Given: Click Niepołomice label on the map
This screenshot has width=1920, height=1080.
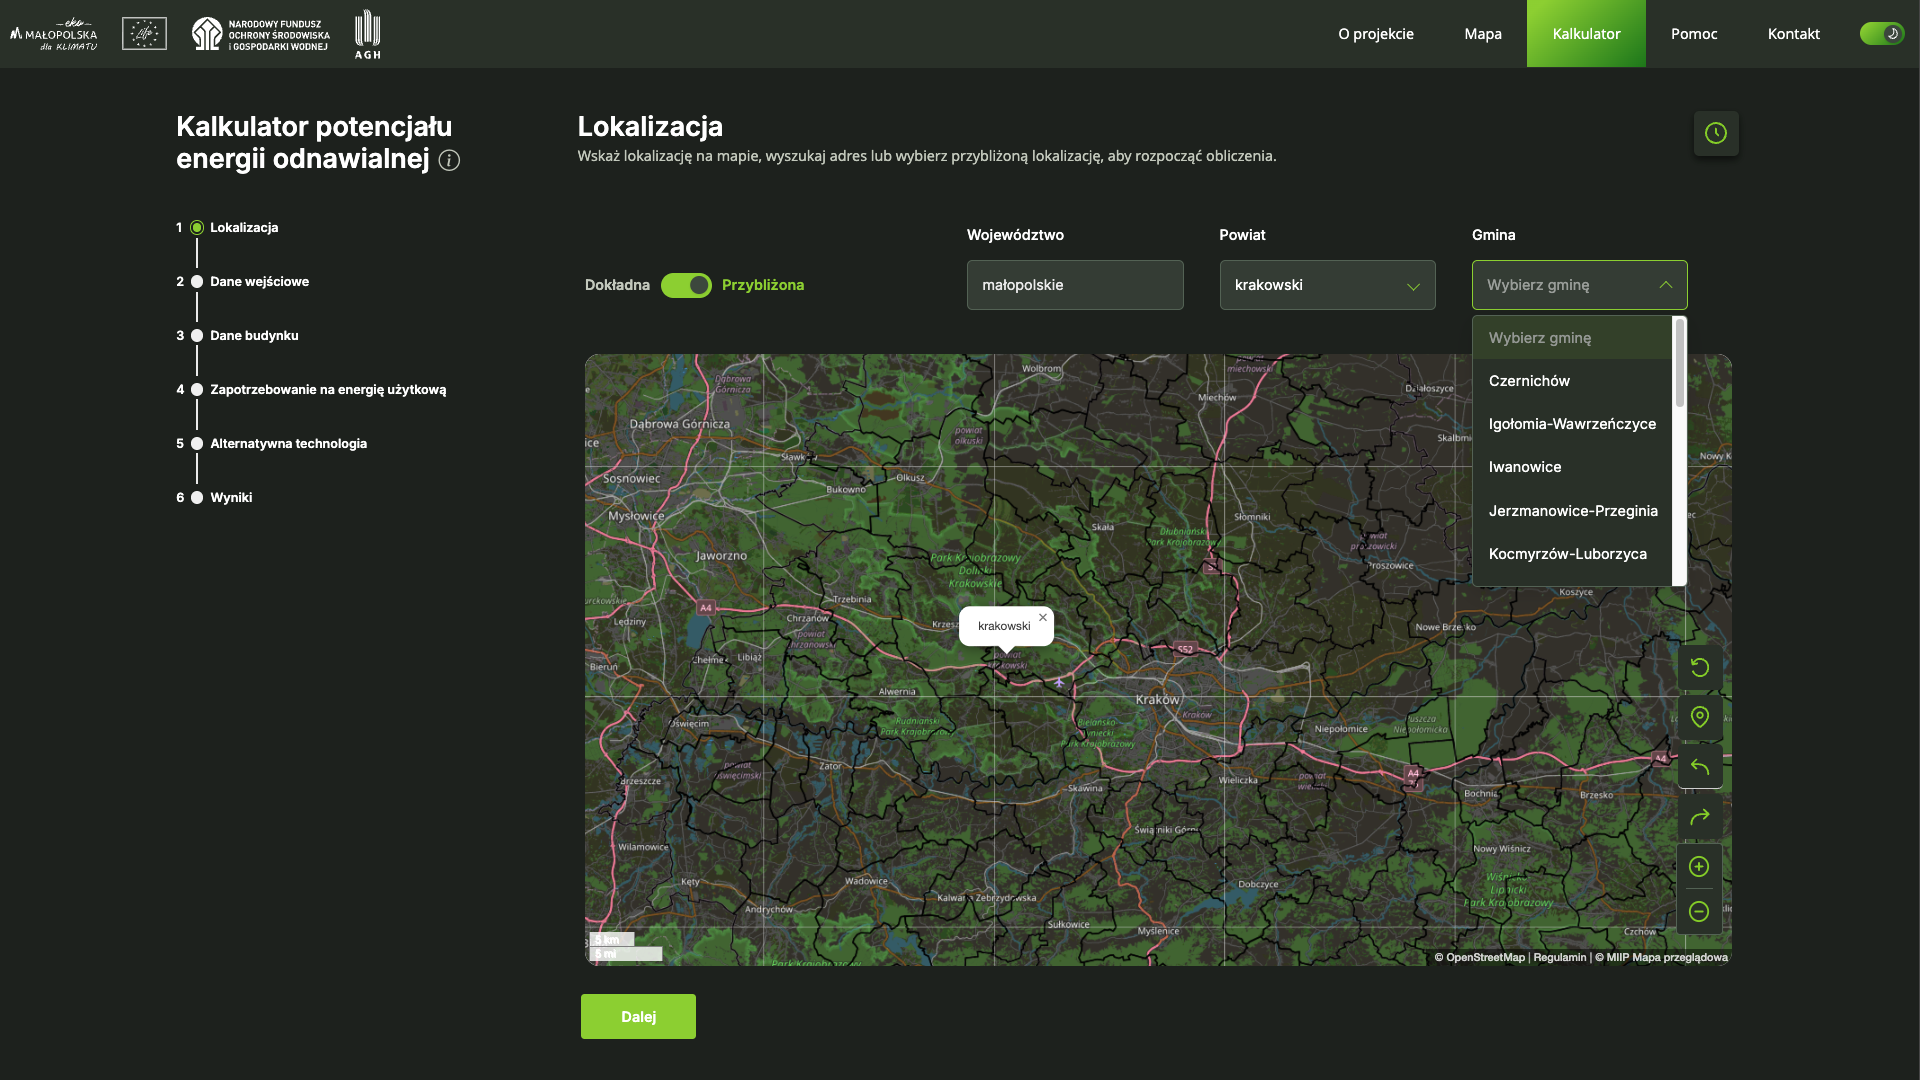Looking at the screenshot, I should pos(1341,729).
